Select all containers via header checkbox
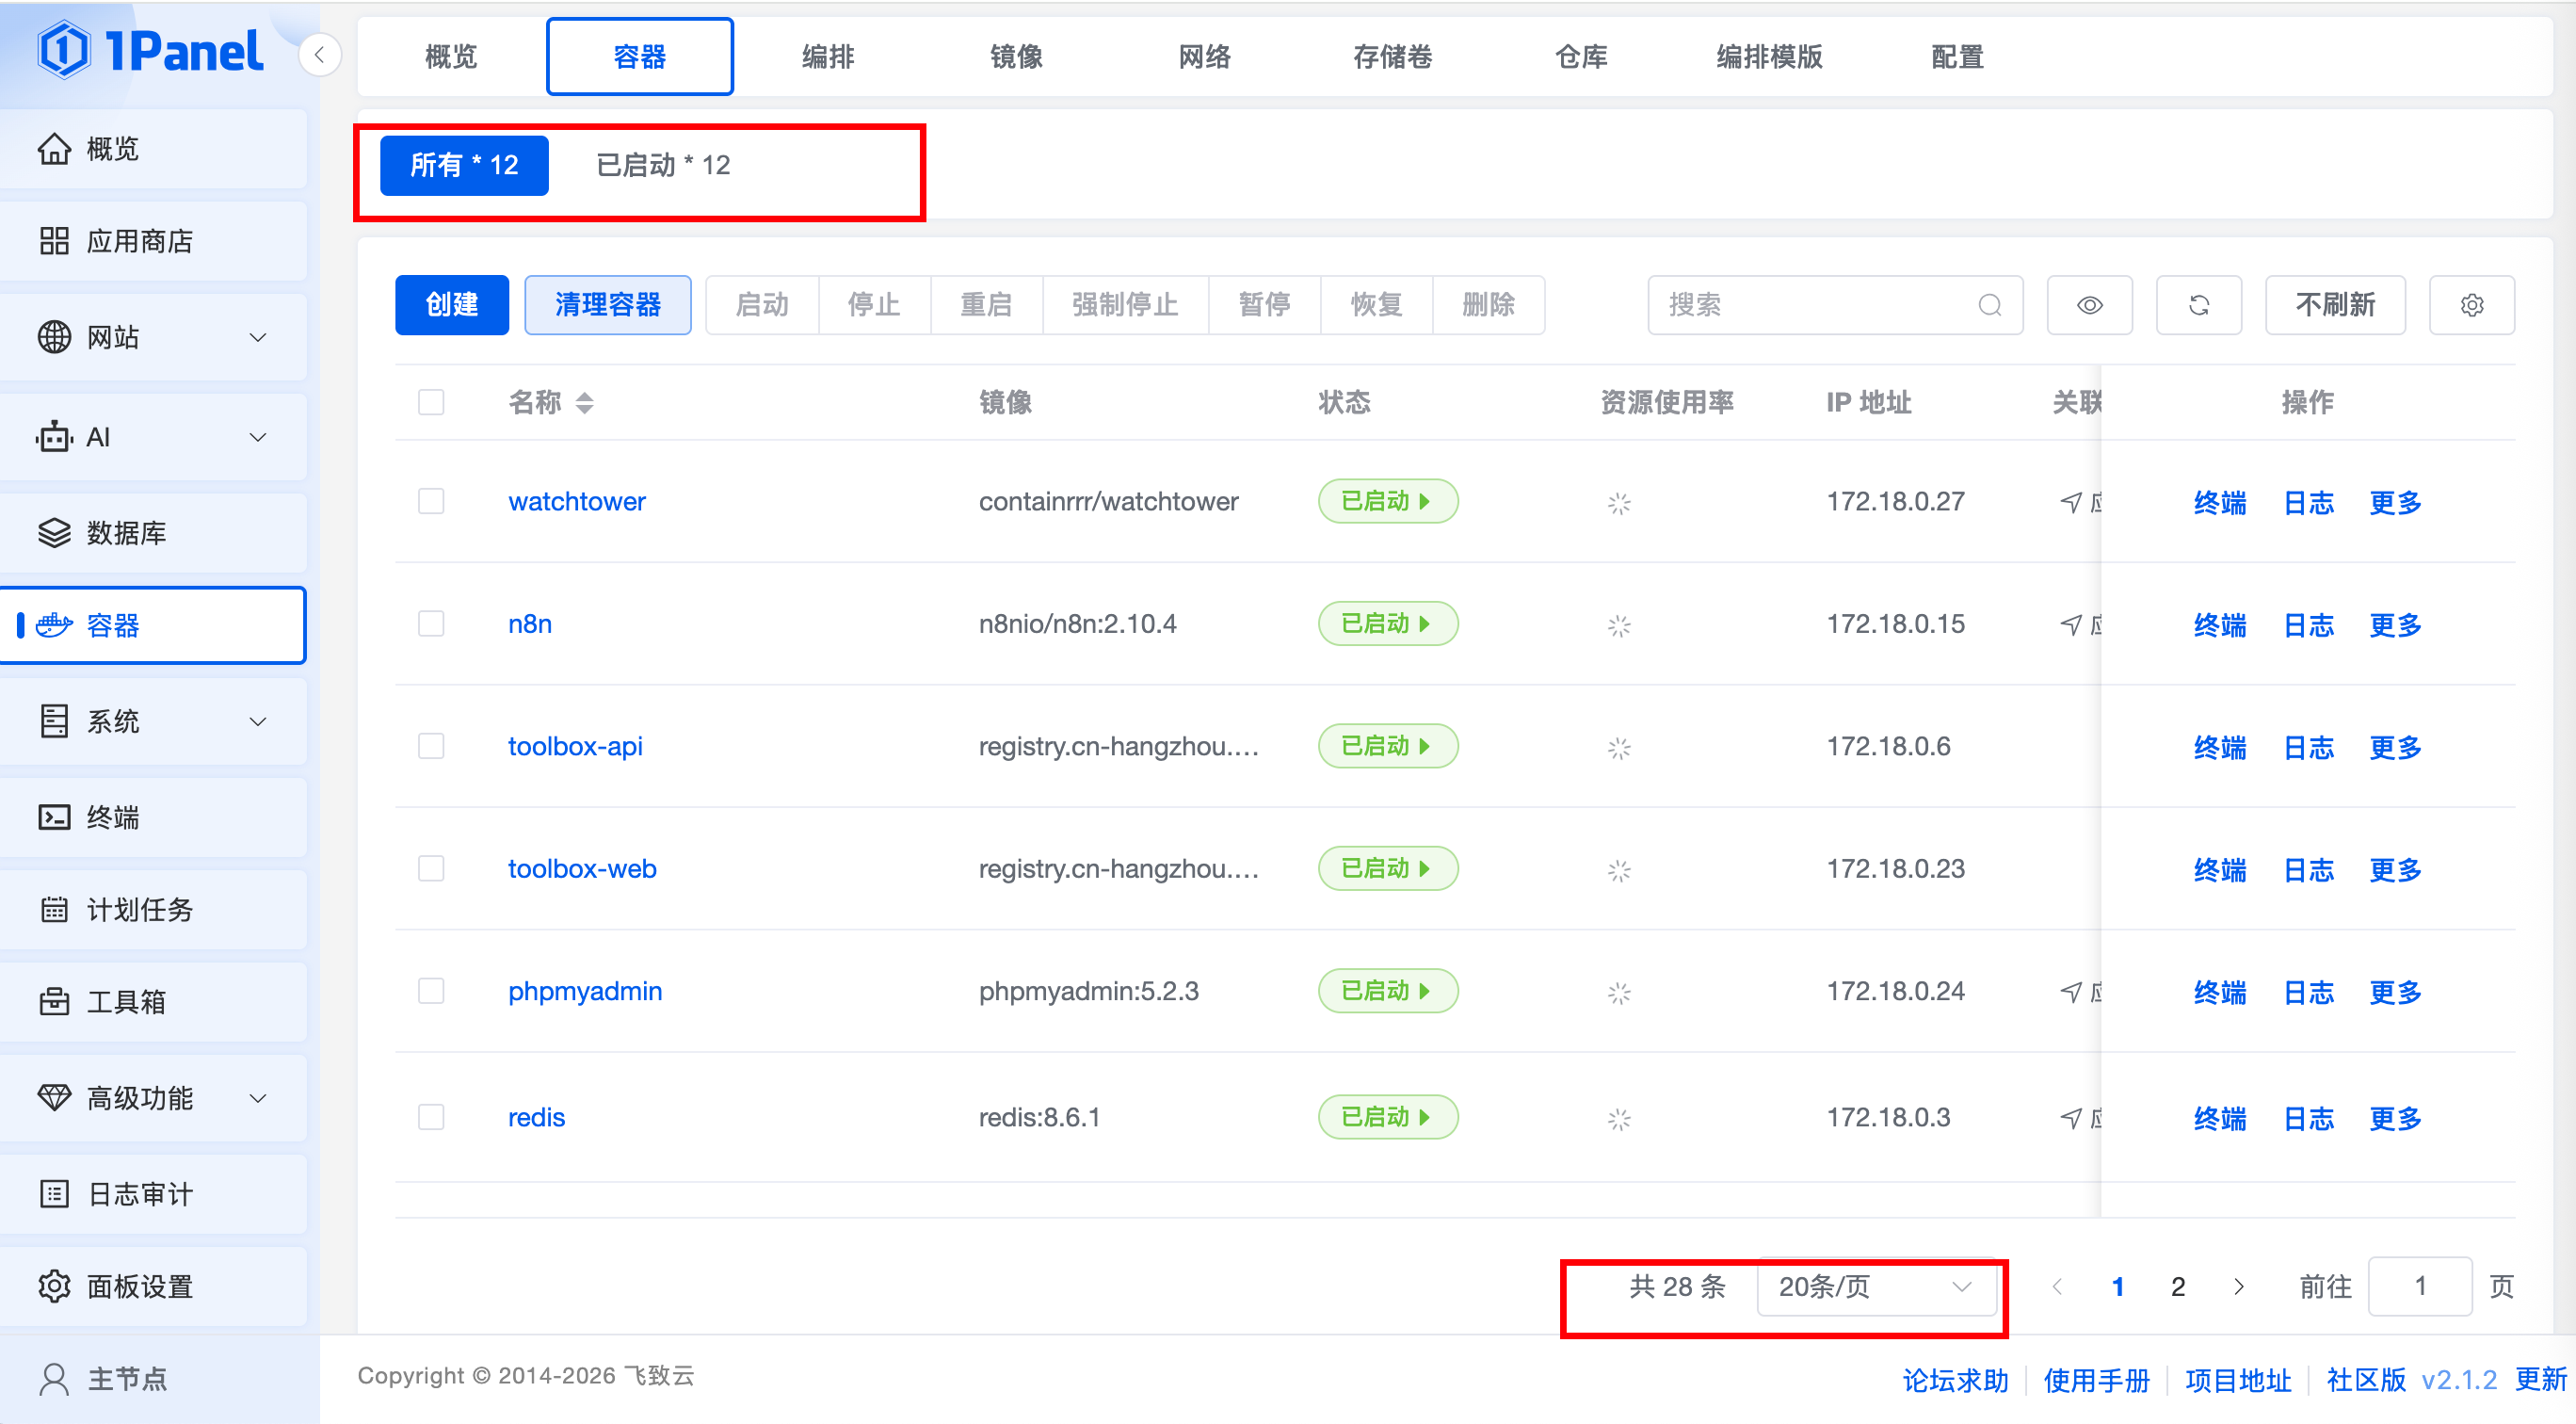The image size is (2576, 1424). click(x=431, y=403)
